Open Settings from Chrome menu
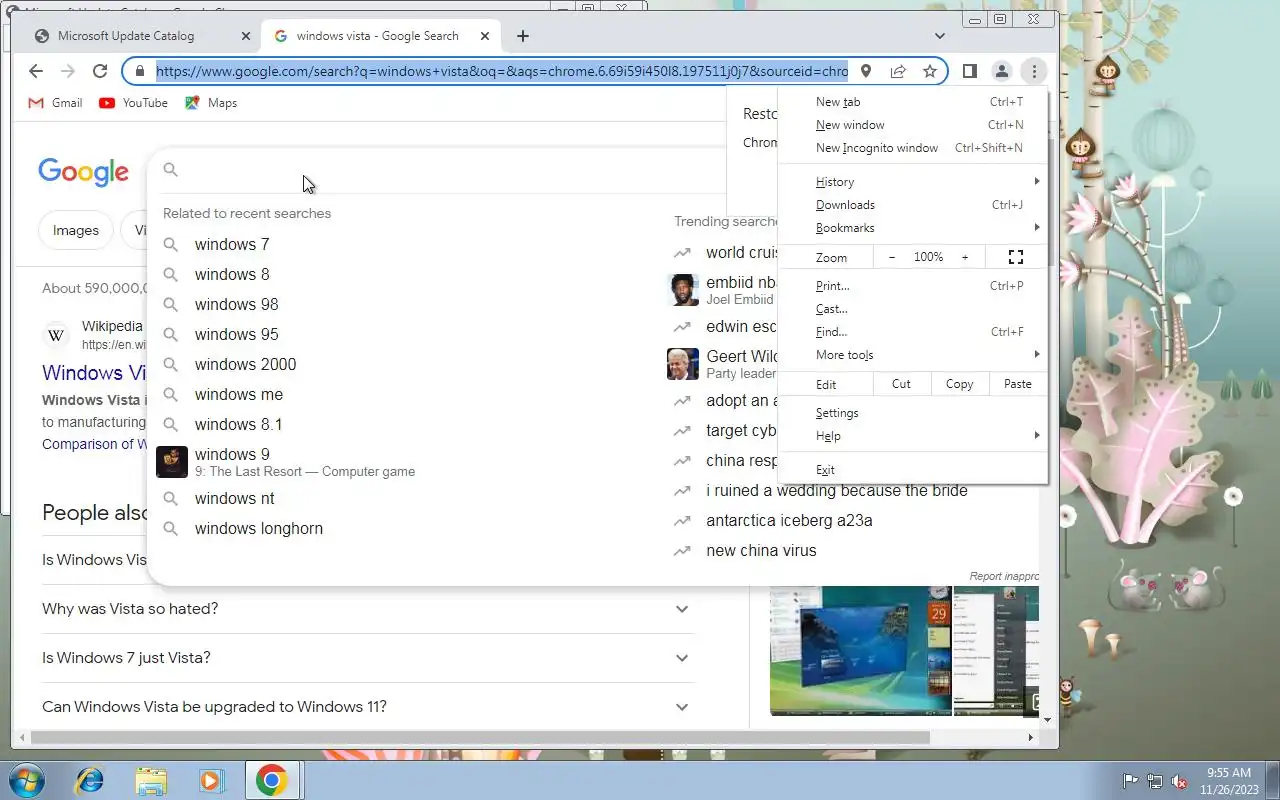The image size is (1280, 800). tap(913, 413)
